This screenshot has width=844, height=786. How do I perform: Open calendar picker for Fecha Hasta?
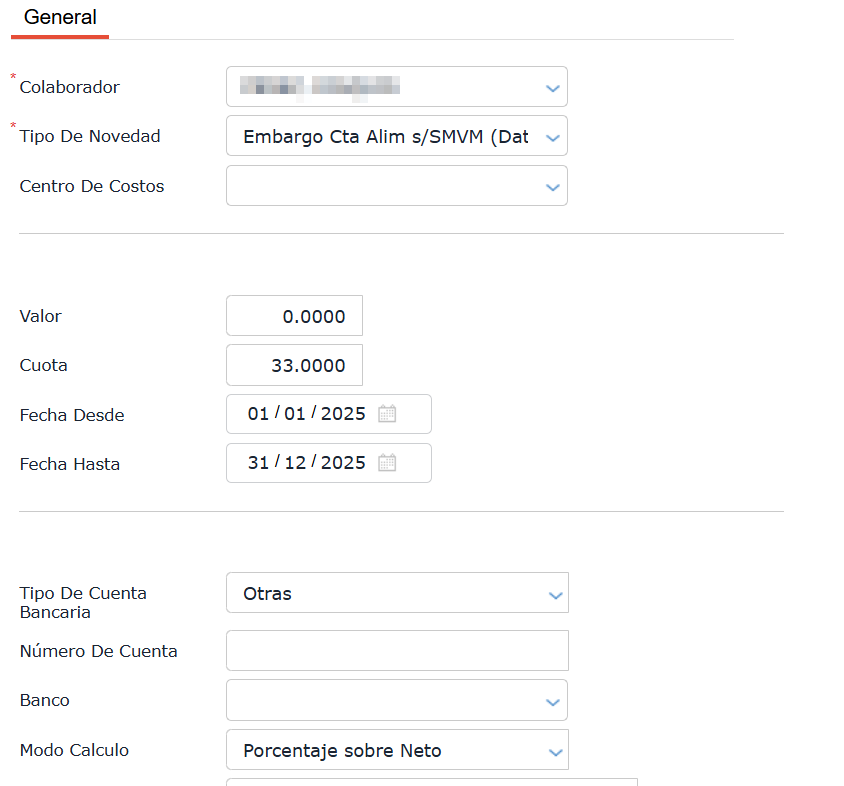coord(387,463)
